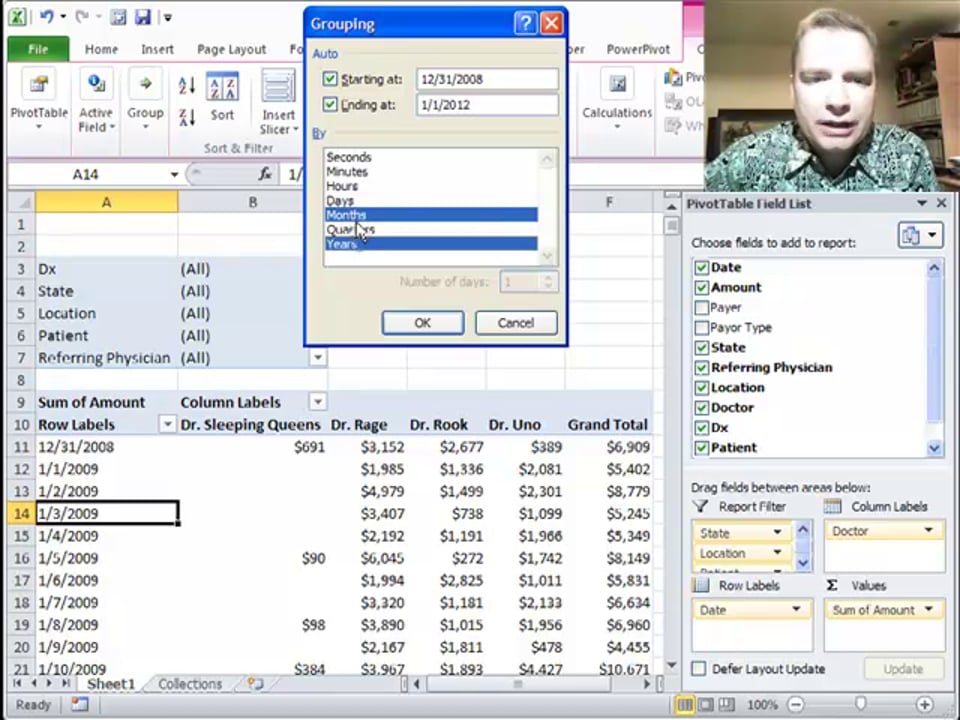Uncheck the Doctor field checkbox

click(702, 407)
